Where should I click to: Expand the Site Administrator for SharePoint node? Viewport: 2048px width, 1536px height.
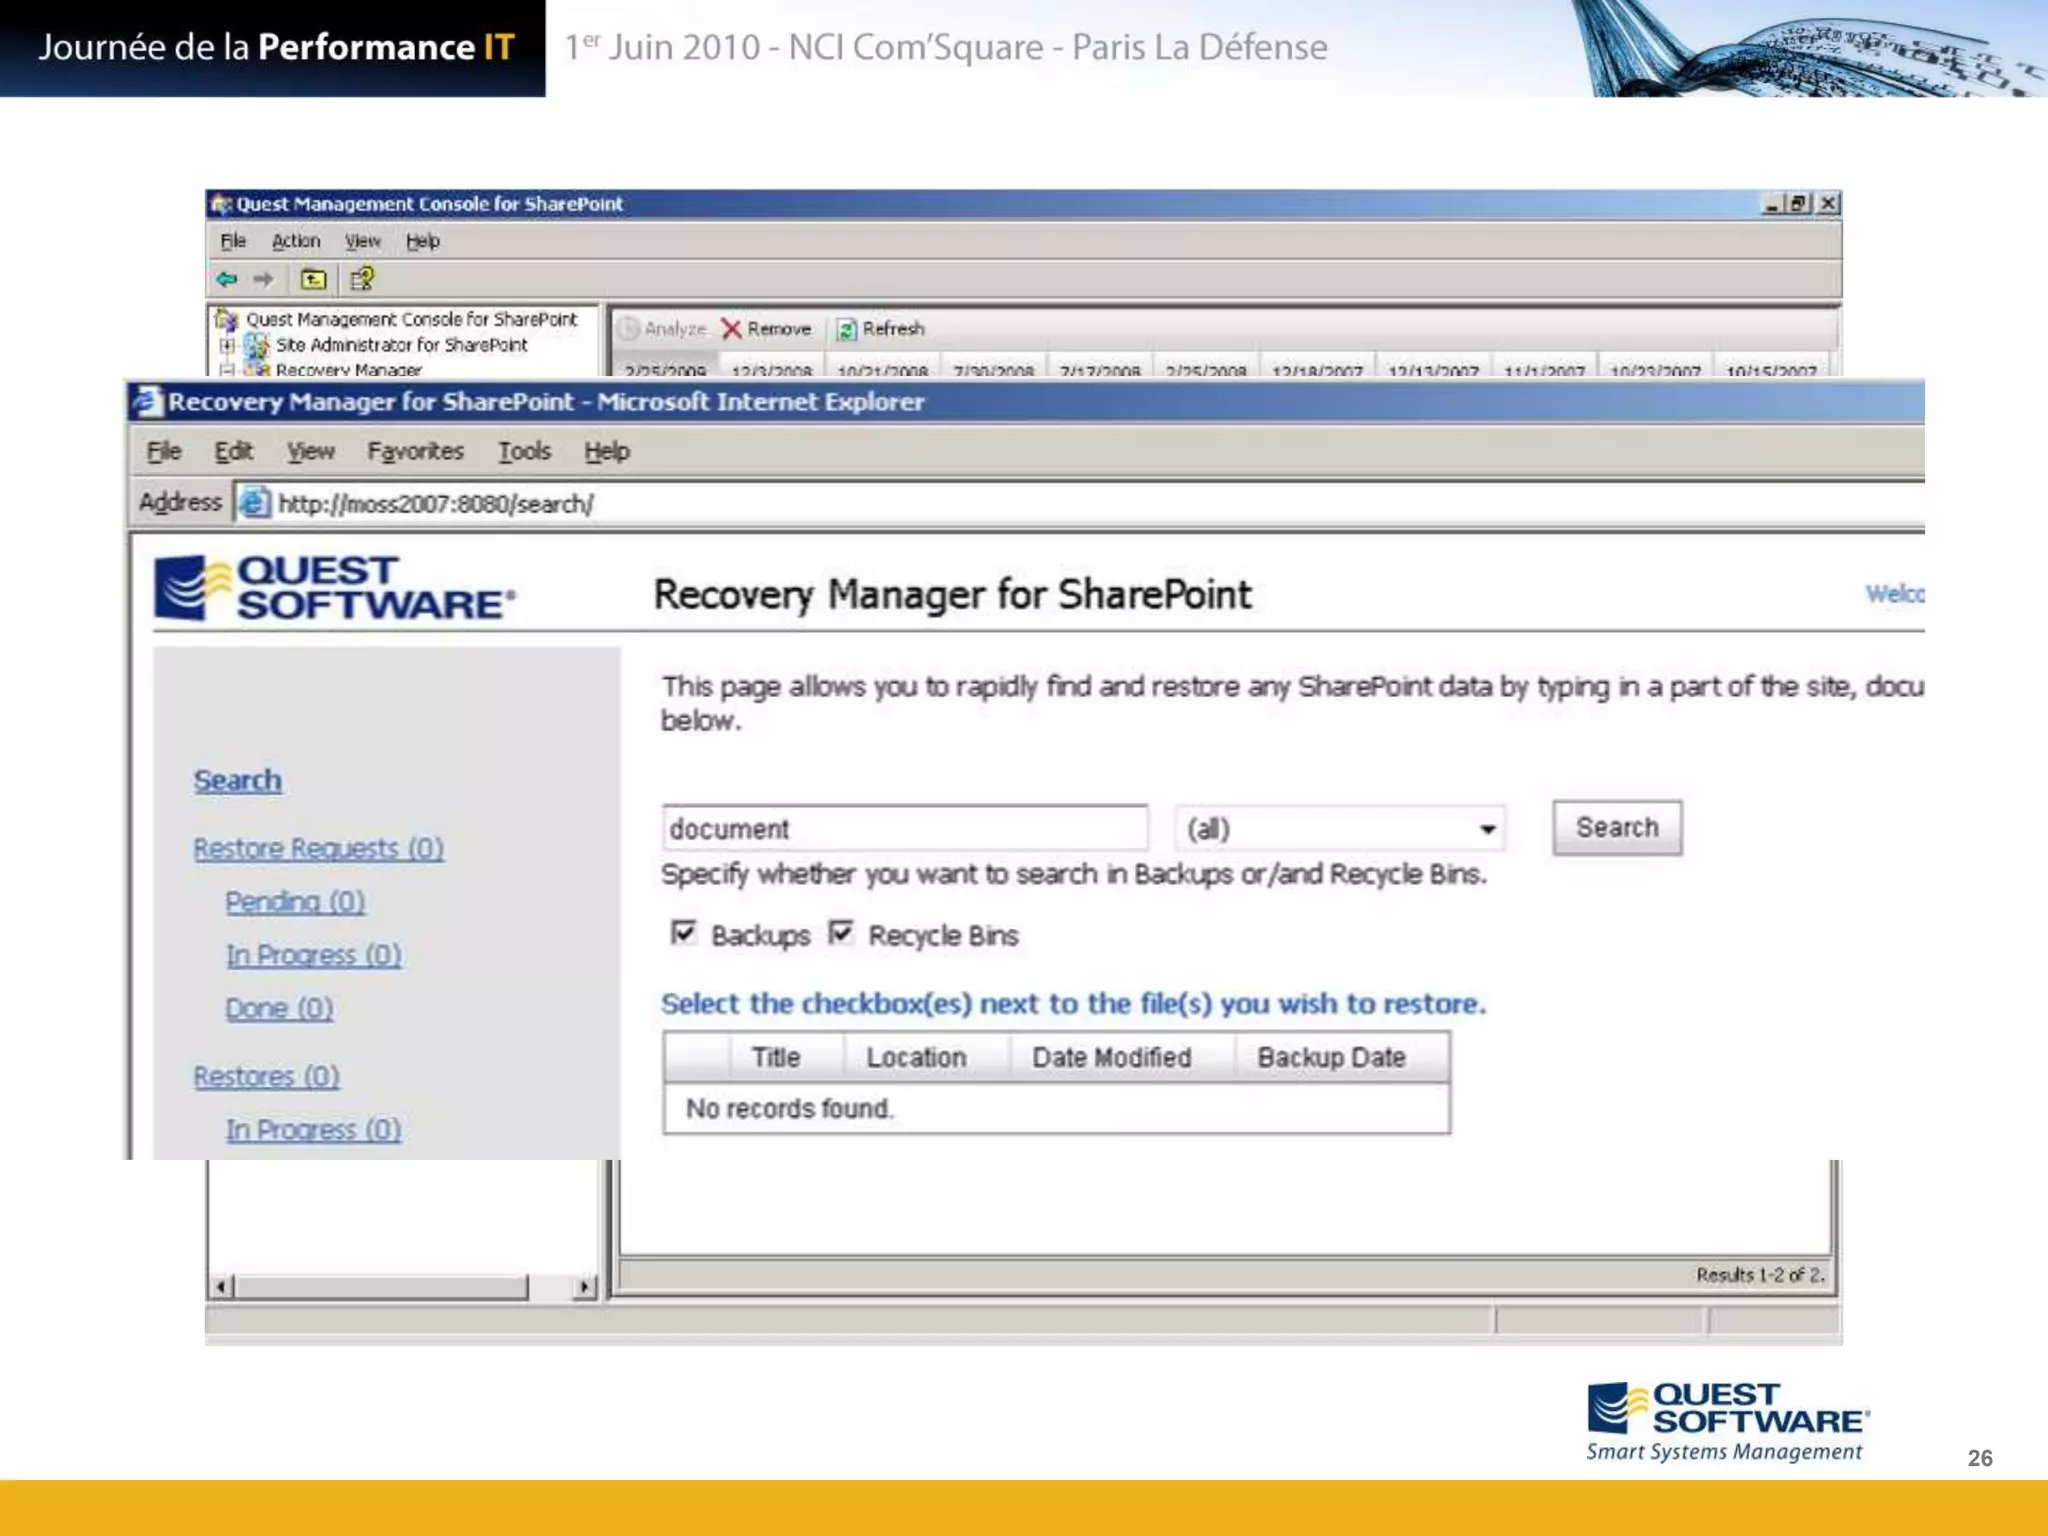click(227, 346)
